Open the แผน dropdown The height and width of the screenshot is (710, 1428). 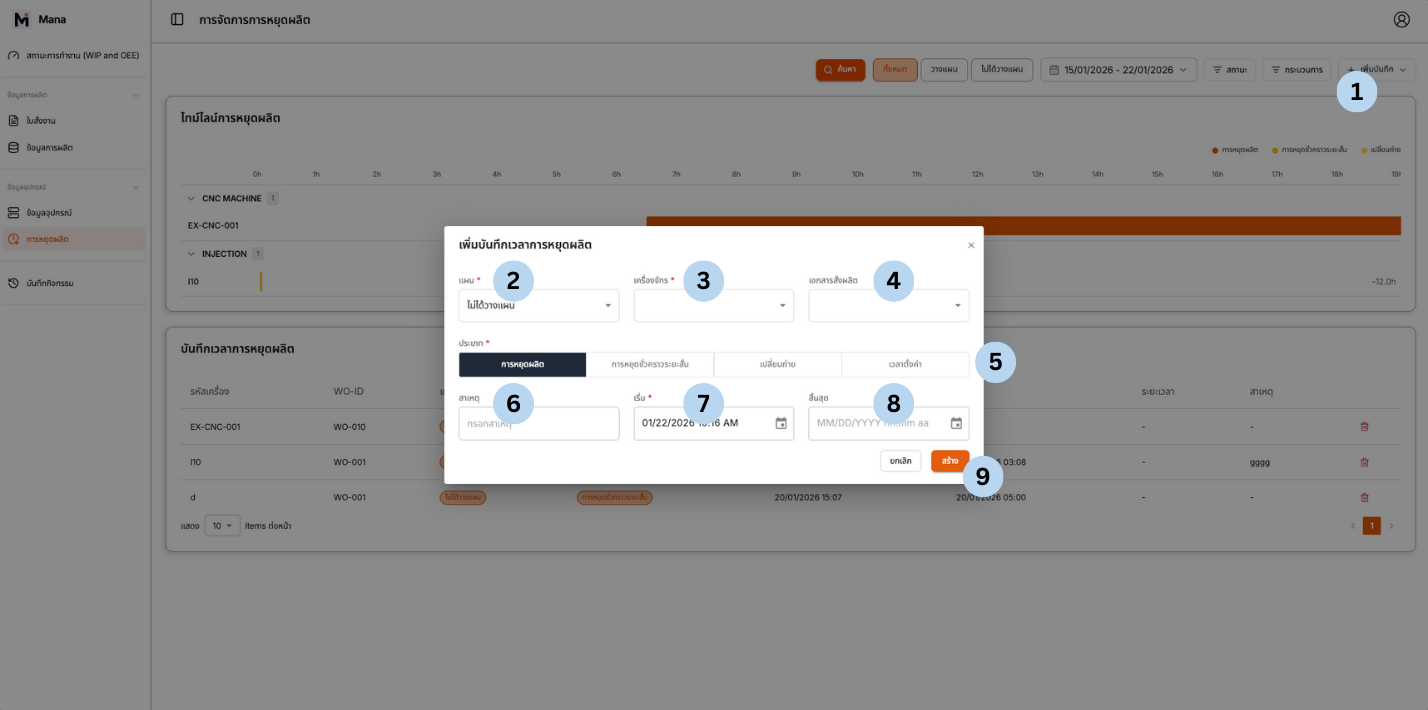coord(539,306)
